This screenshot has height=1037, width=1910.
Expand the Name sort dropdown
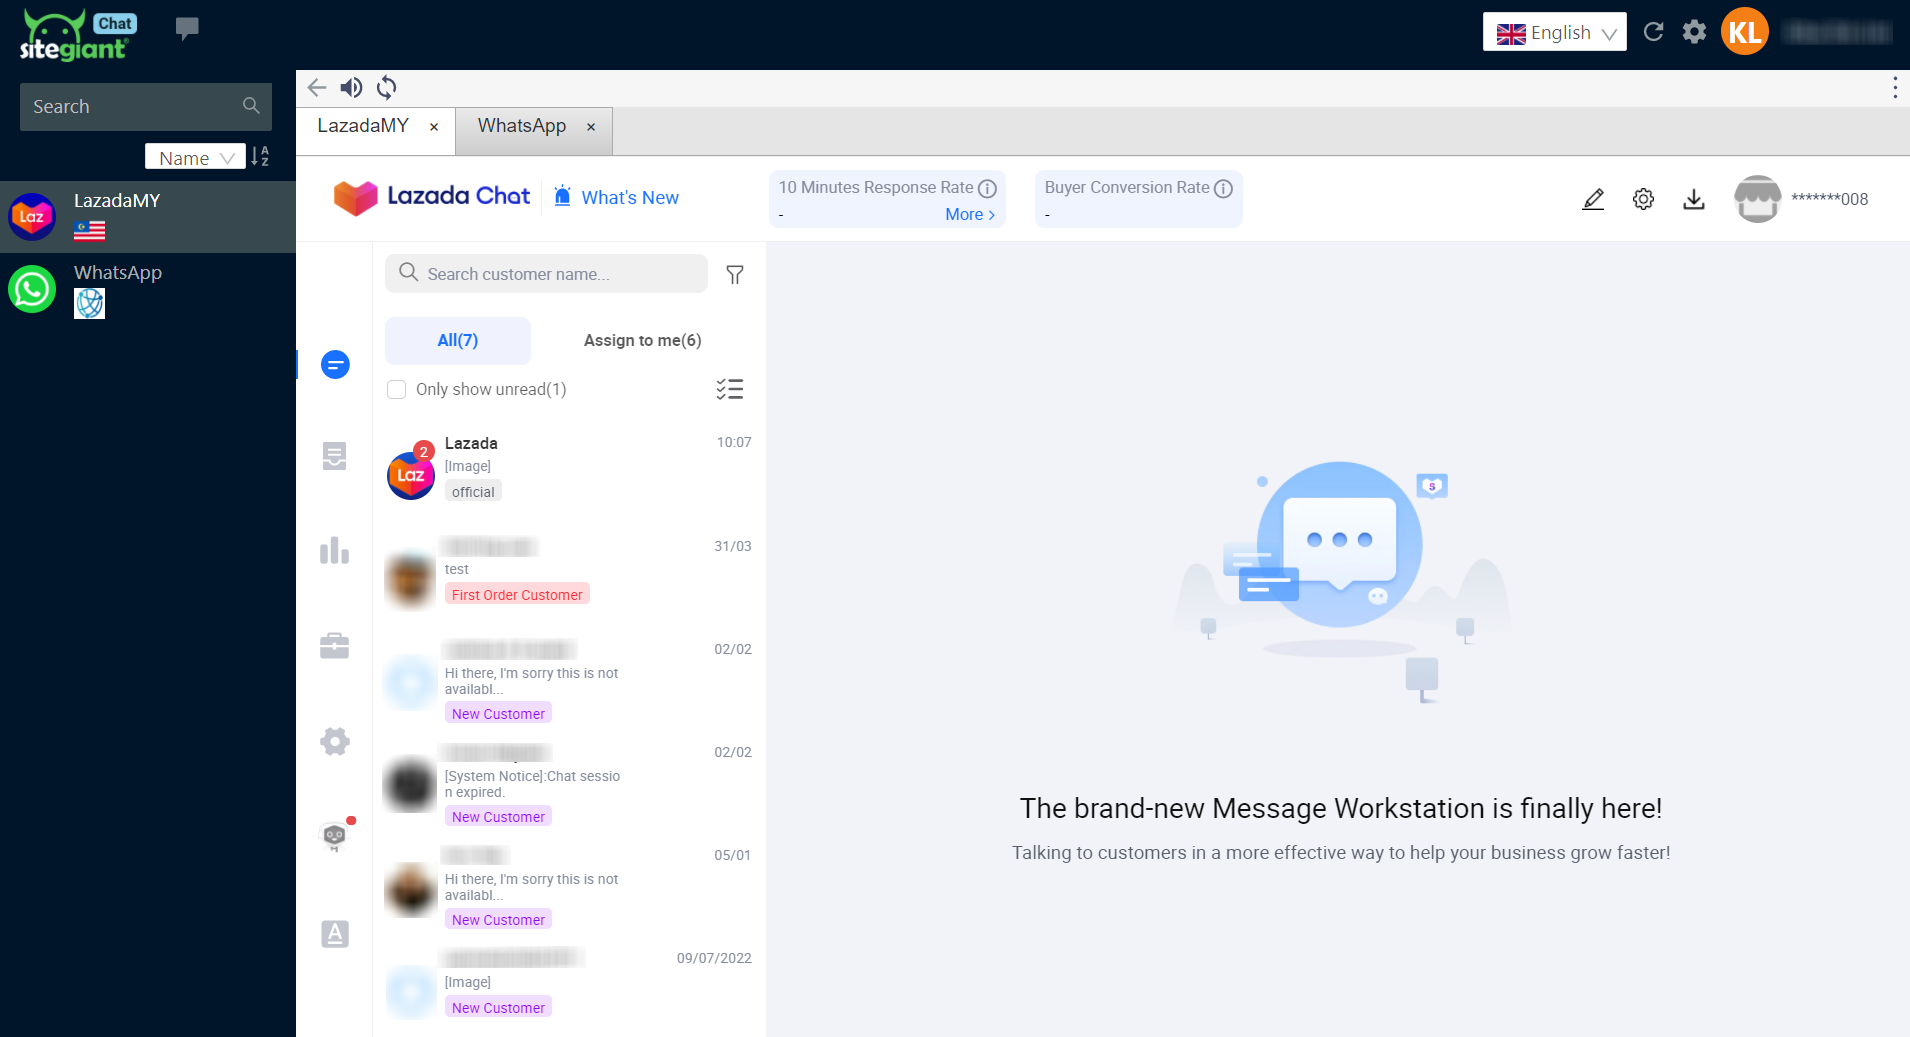click(195, 158)
